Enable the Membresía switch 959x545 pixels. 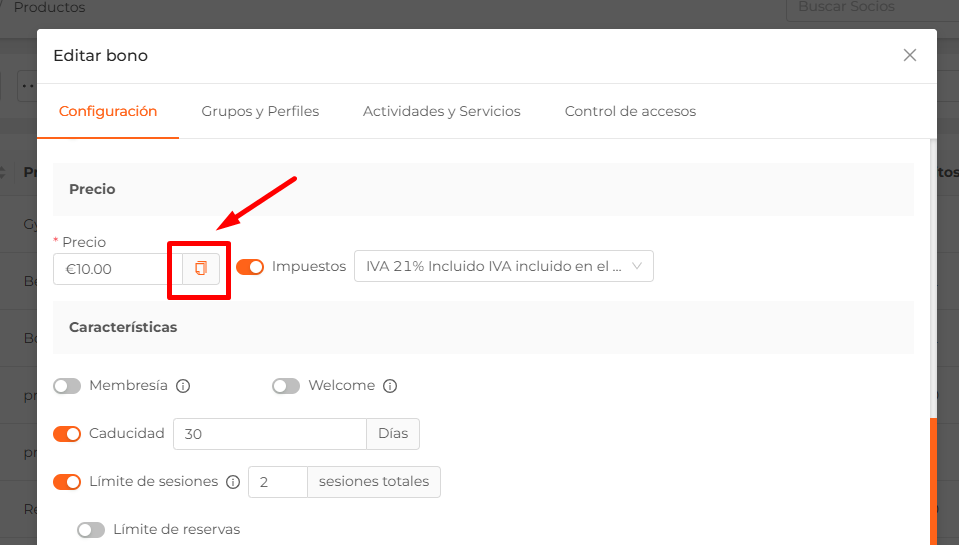[67, 386]
